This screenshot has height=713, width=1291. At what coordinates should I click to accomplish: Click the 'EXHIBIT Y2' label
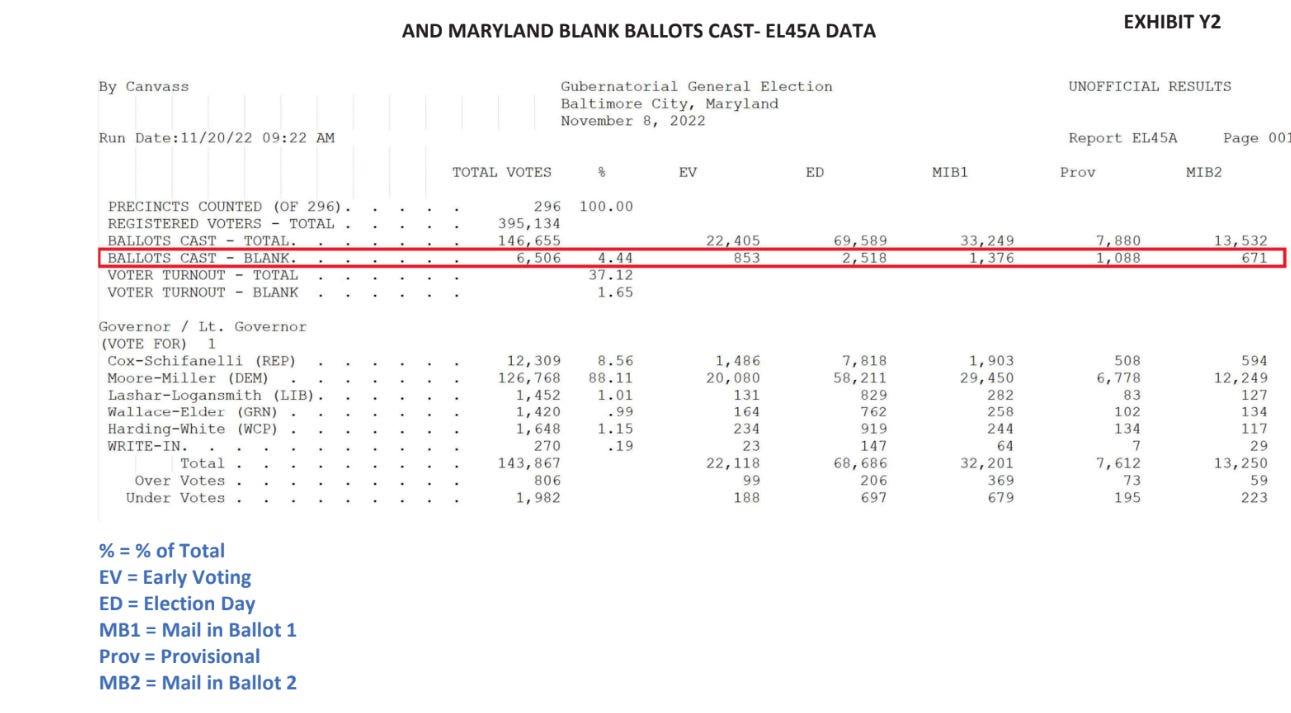pos(1172,21)
